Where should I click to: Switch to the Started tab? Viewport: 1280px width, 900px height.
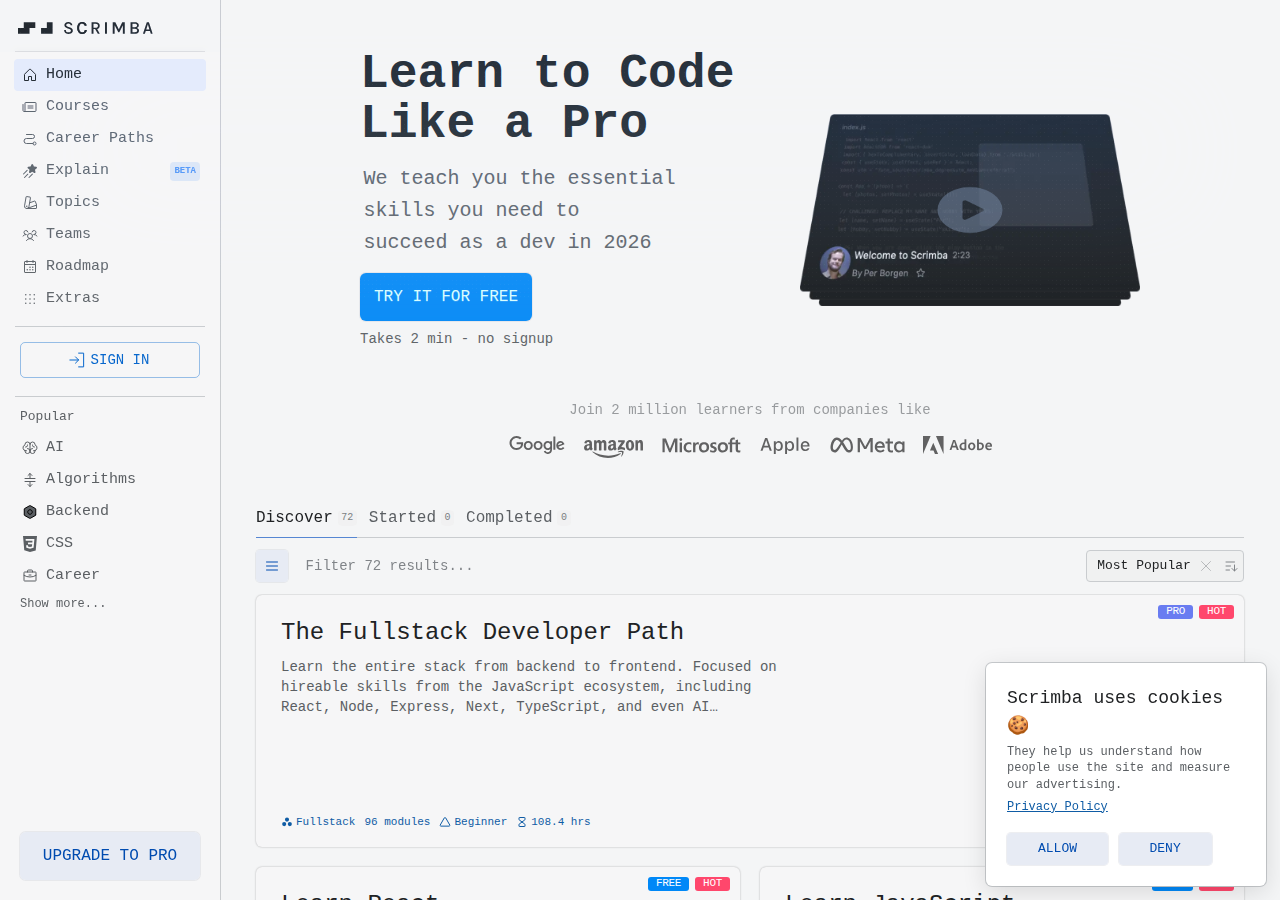411,518
